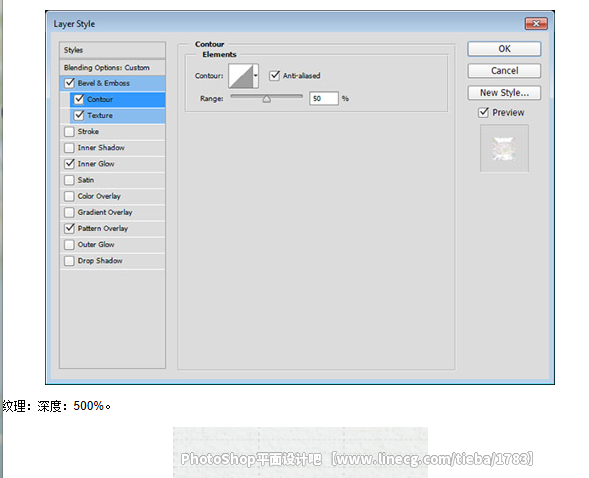The height and width of the screenshot is (478, 589).
Task: Toggle the Anti-aliased checkbox
Action: click(275, 75)
